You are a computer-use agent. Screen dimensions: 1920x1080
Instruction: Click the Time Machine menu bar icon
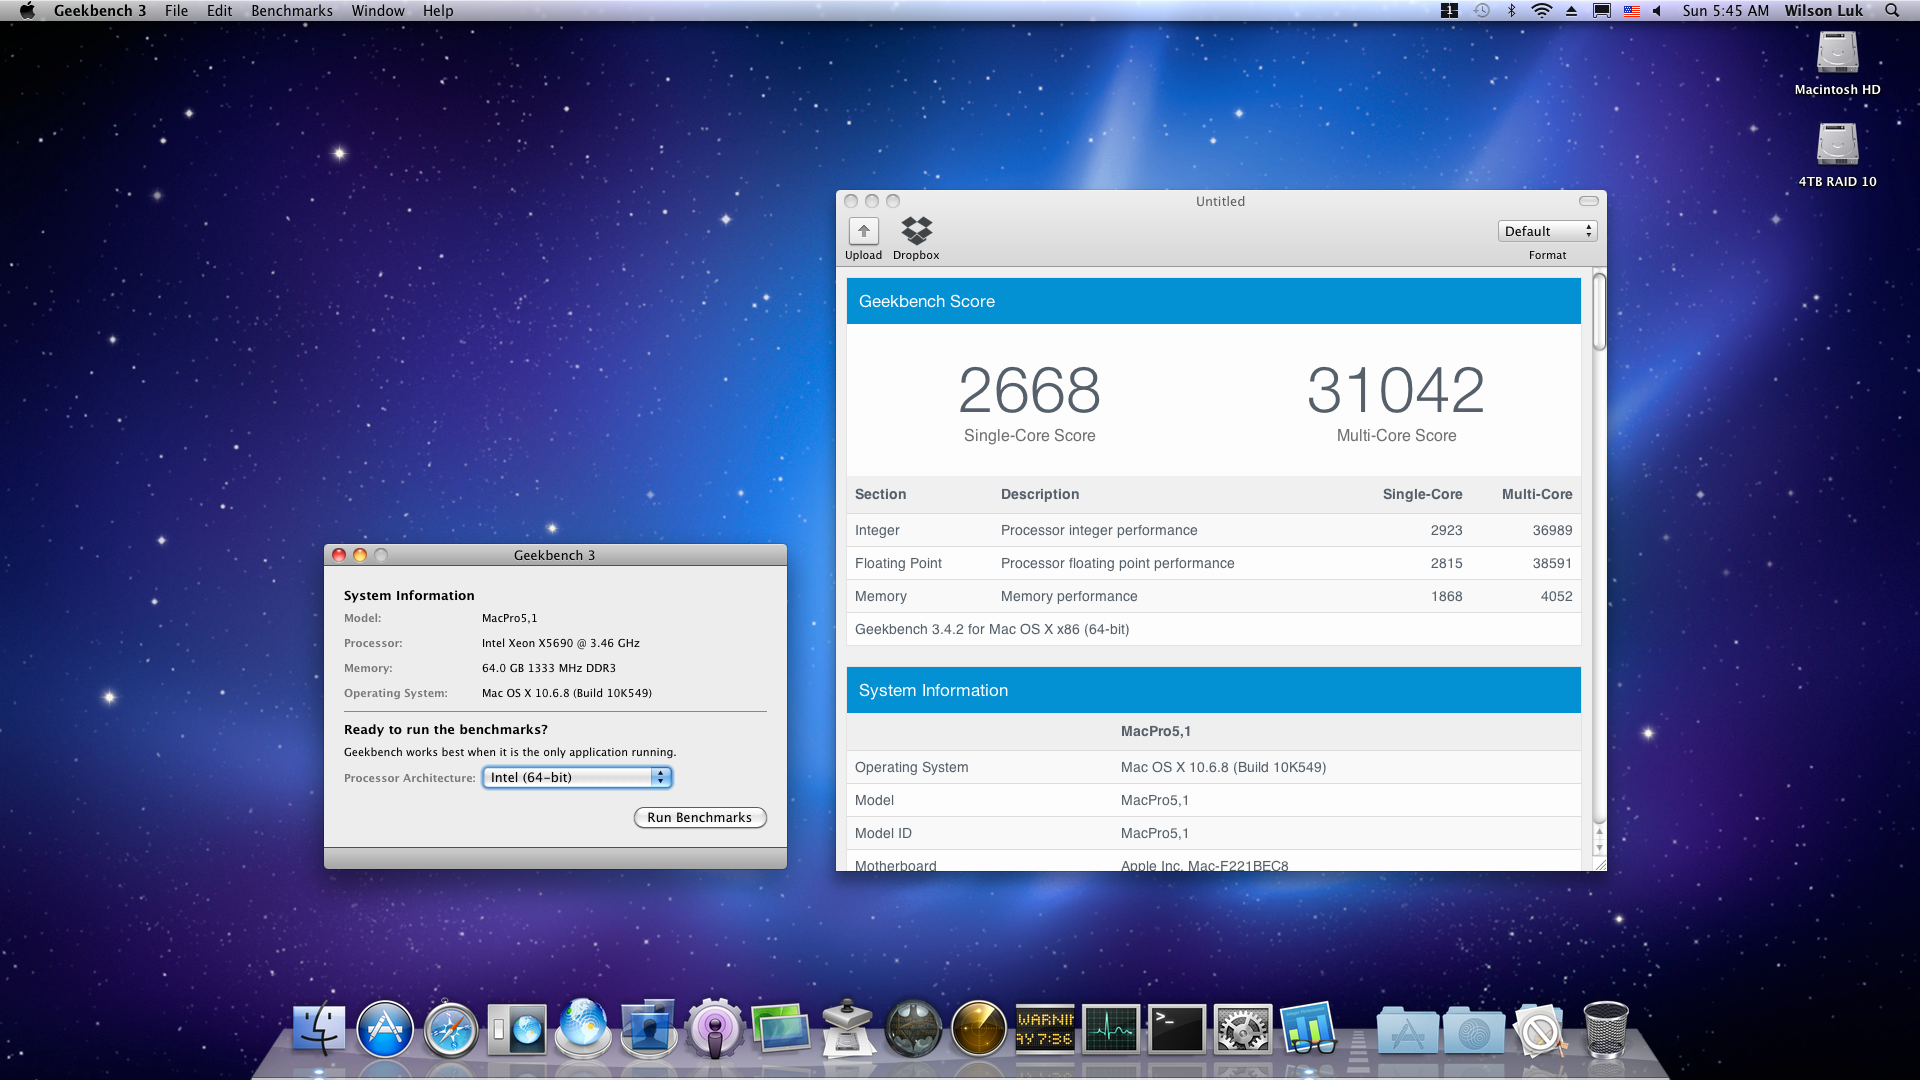[1482, 10]
